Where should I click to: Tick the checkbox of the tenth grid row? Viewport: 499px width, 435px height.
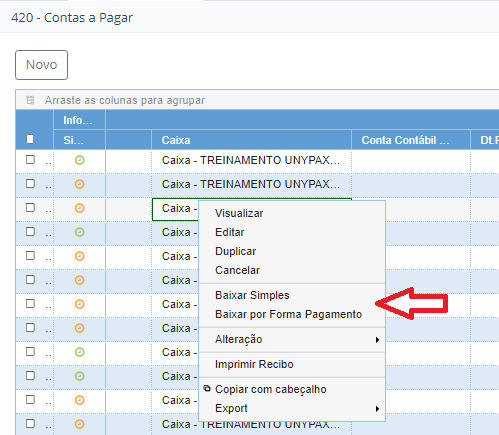click(x=30, y=376)
